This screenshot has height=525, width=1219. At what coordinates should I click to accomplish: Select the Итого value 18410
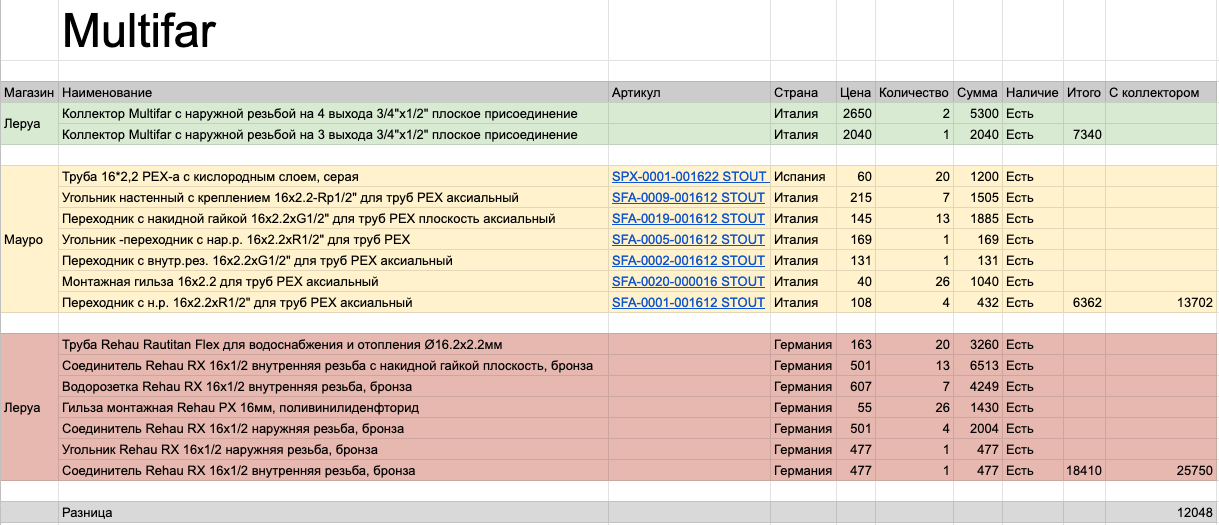tap(1084, 471)
